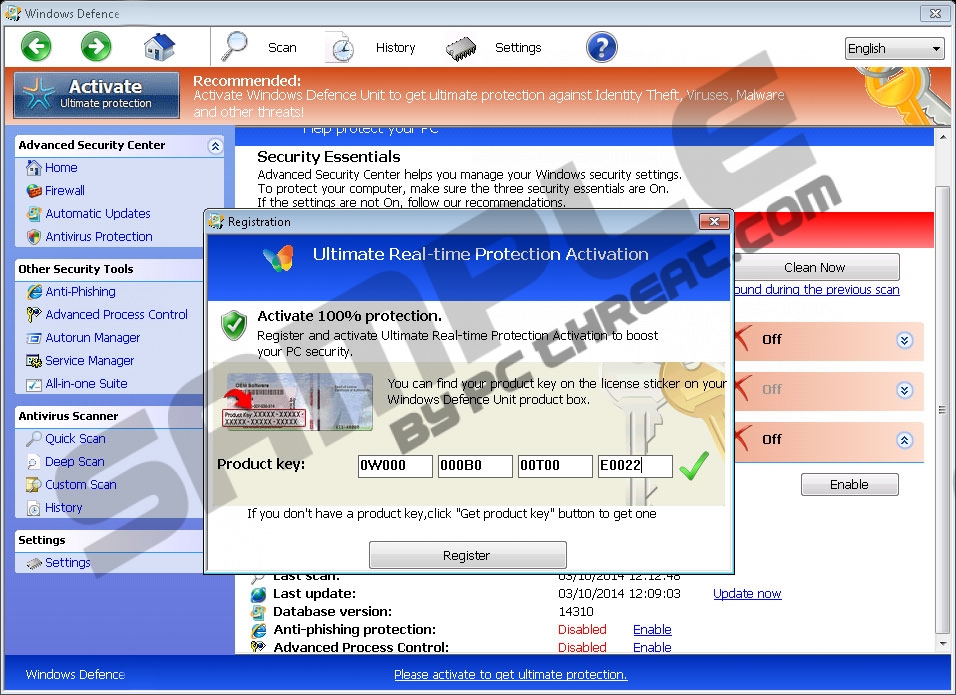This screenshot has height=695, width=956.
Task: Open Service Manager in the sidebar
Action: click(x=89, y=360)
